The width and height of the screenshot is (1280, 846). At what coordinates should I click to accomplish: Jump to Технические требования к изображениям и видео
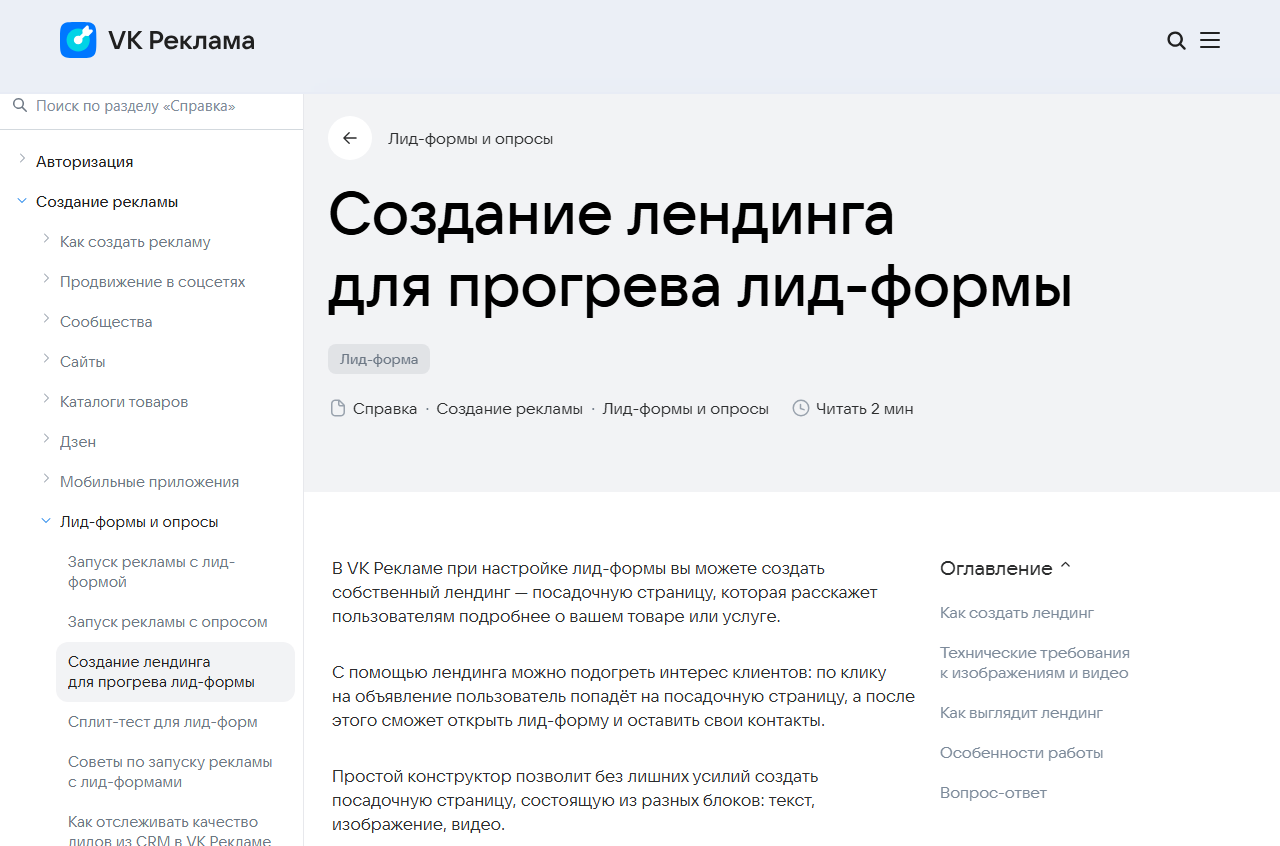click(1035, 663)
